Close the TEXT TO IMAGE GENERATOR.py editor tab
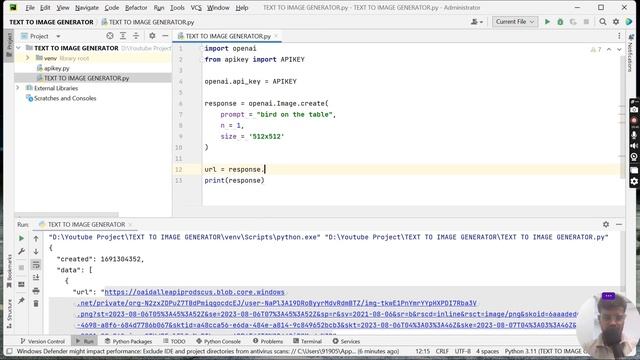640x360 pixels. (x=276, y=36)
